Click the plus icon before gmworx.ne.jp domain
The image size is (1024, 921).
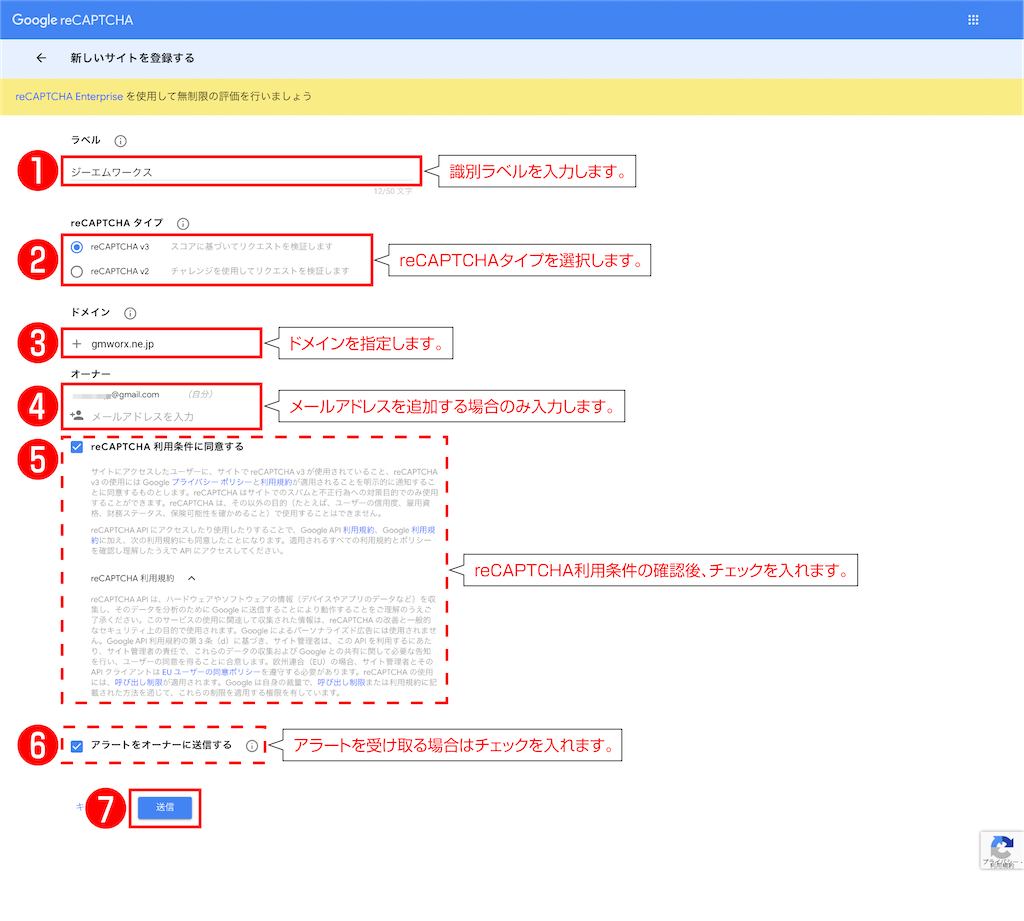(x=77, y=344)
